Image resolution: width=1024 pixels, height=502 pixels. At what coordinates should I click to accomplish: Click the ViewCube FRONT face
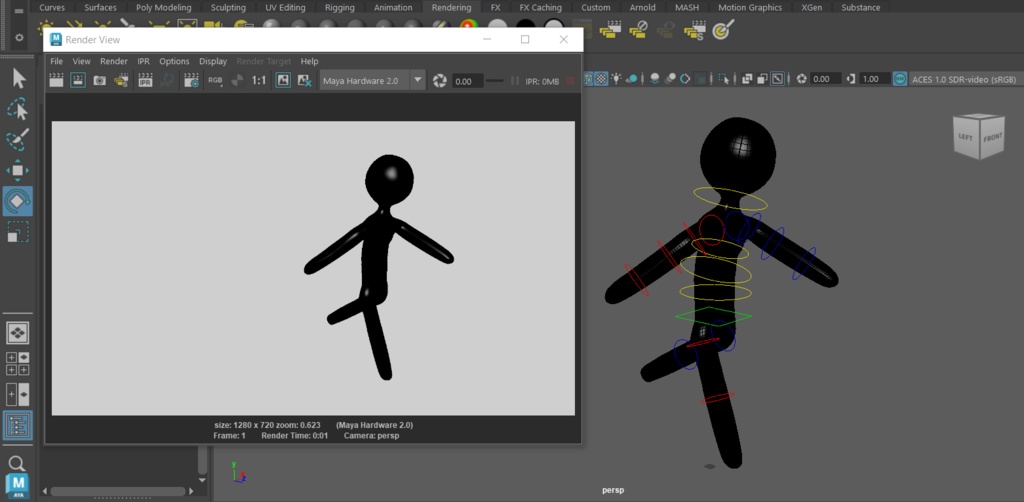[x=993, y=138]
